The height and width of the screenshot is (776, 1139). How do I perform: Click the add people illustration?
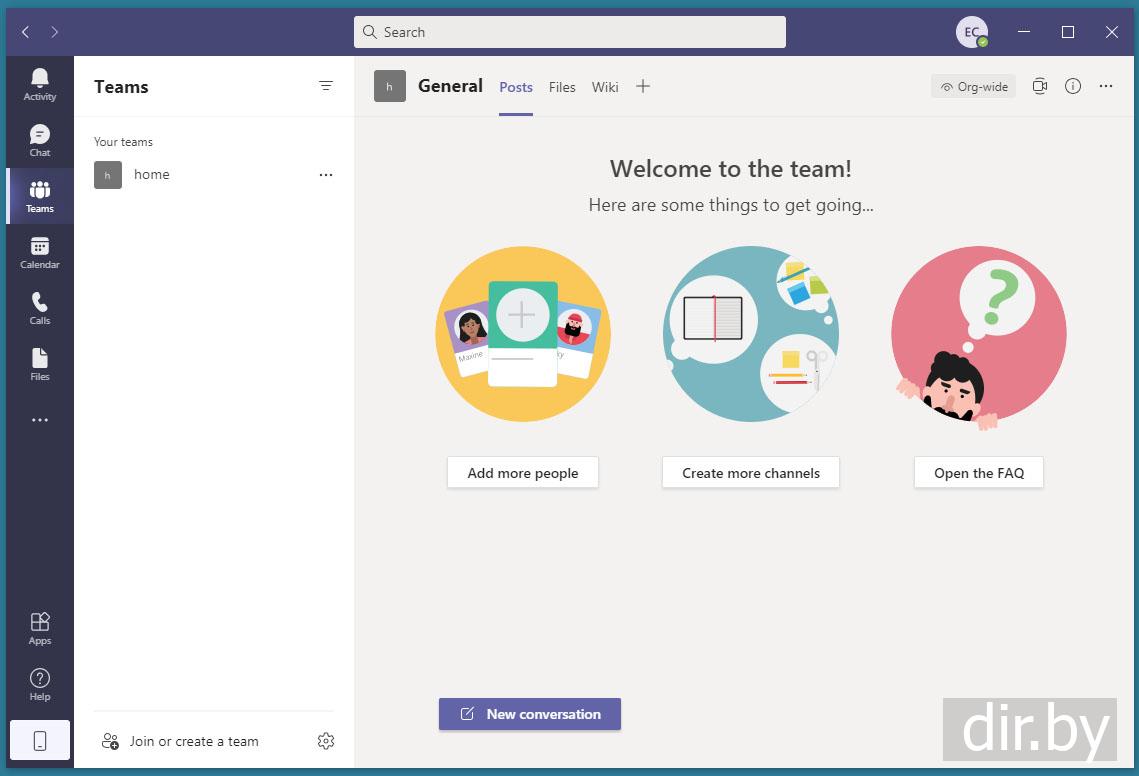[523, 334]
